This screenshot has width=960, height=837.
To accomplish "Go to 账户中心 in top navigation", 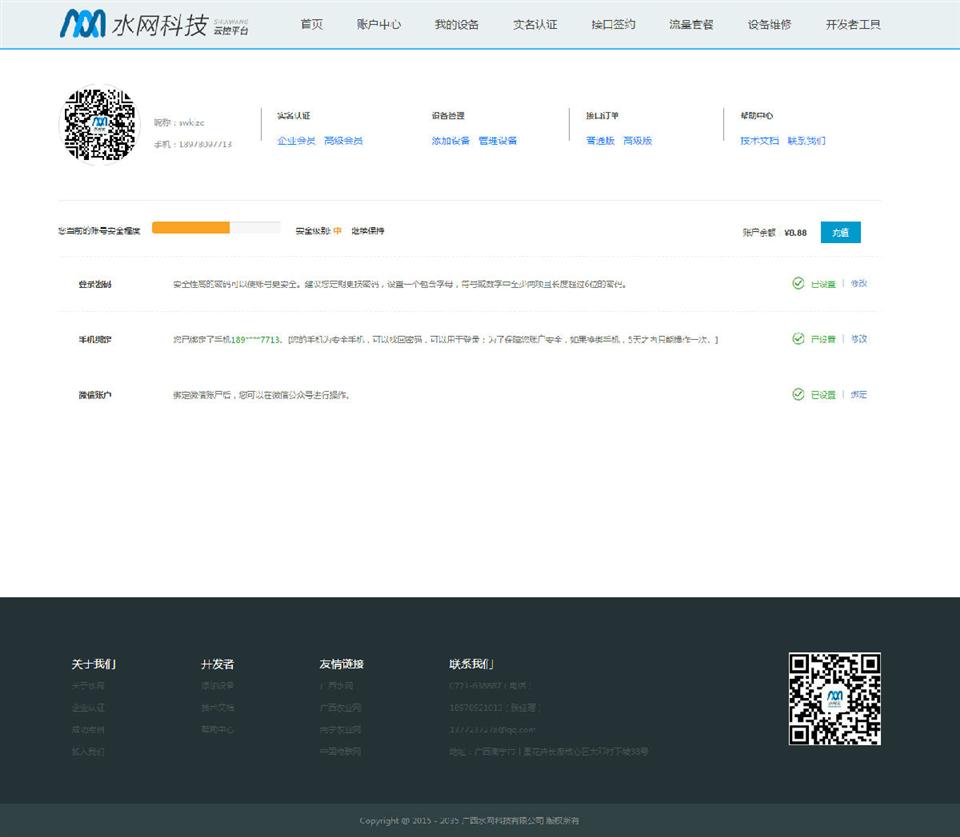I will [379, 24].
